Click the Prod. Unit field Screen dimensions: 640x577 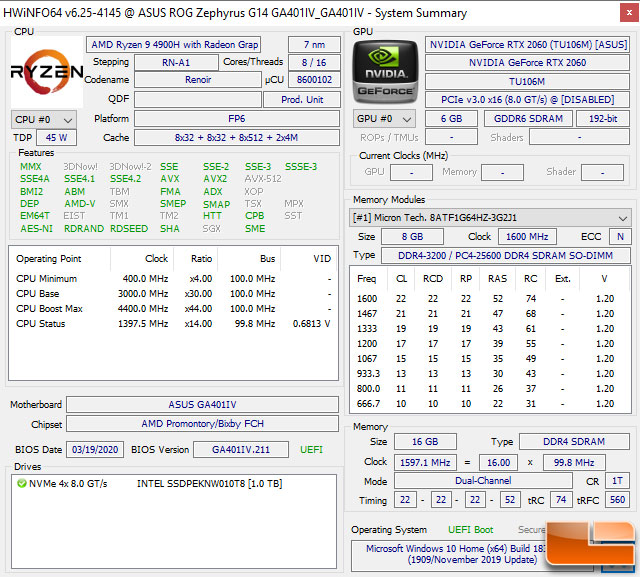[302, 100]
